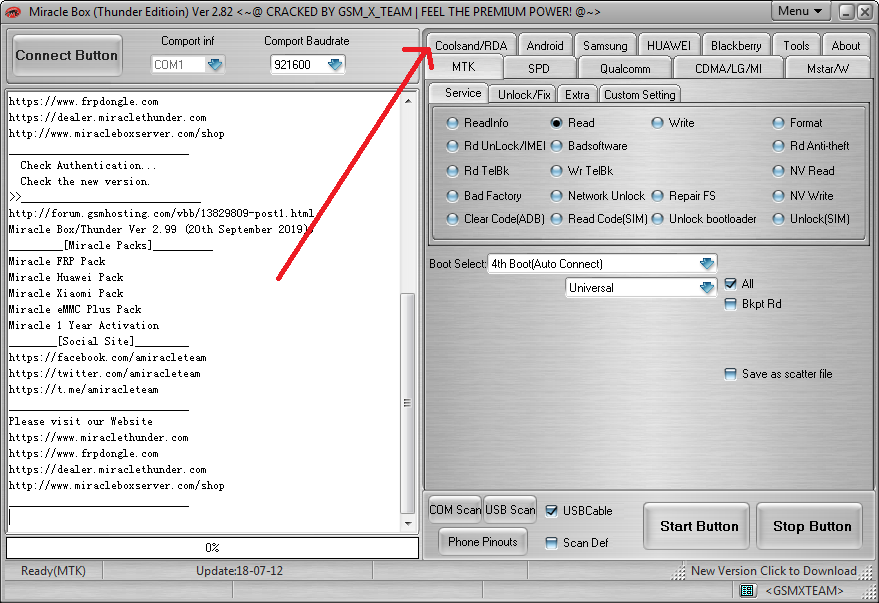Select the NV Read radio option
The height and width of the screenshot is (603, 879).
coord(778,170)
